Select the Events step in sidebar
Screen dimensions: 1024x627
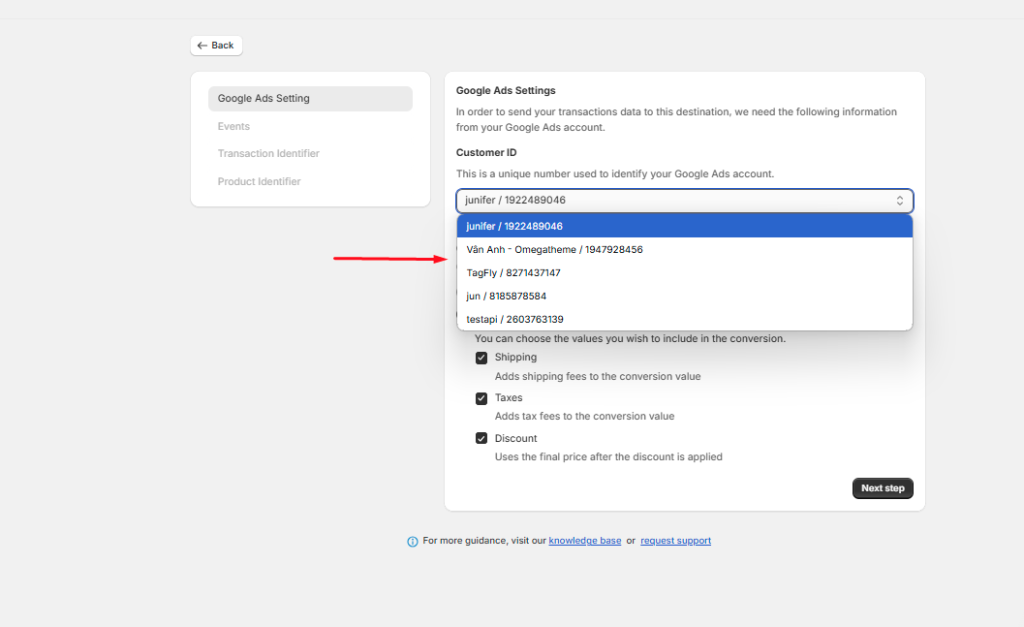(234, 126)
